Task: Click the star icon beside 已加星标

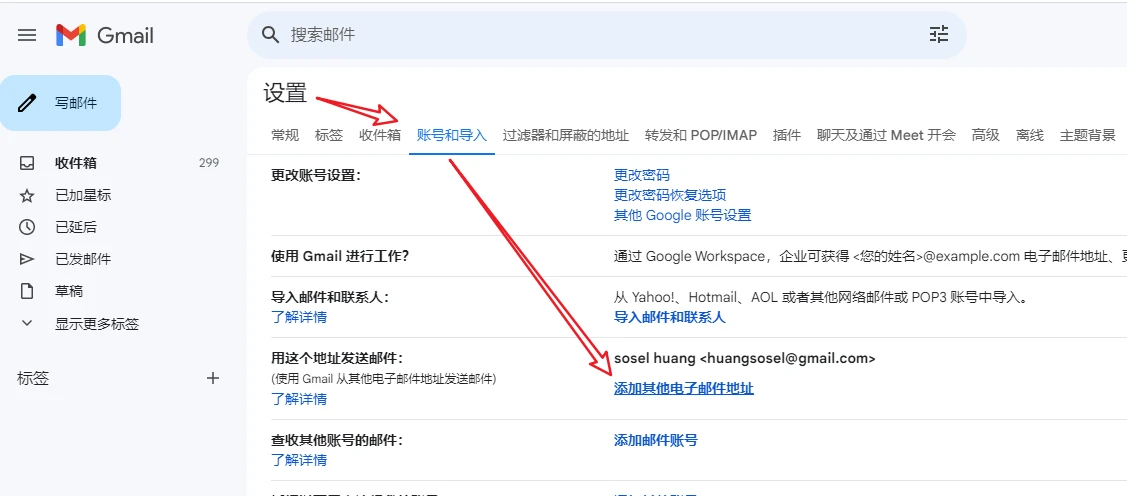Action: [27, 196]
